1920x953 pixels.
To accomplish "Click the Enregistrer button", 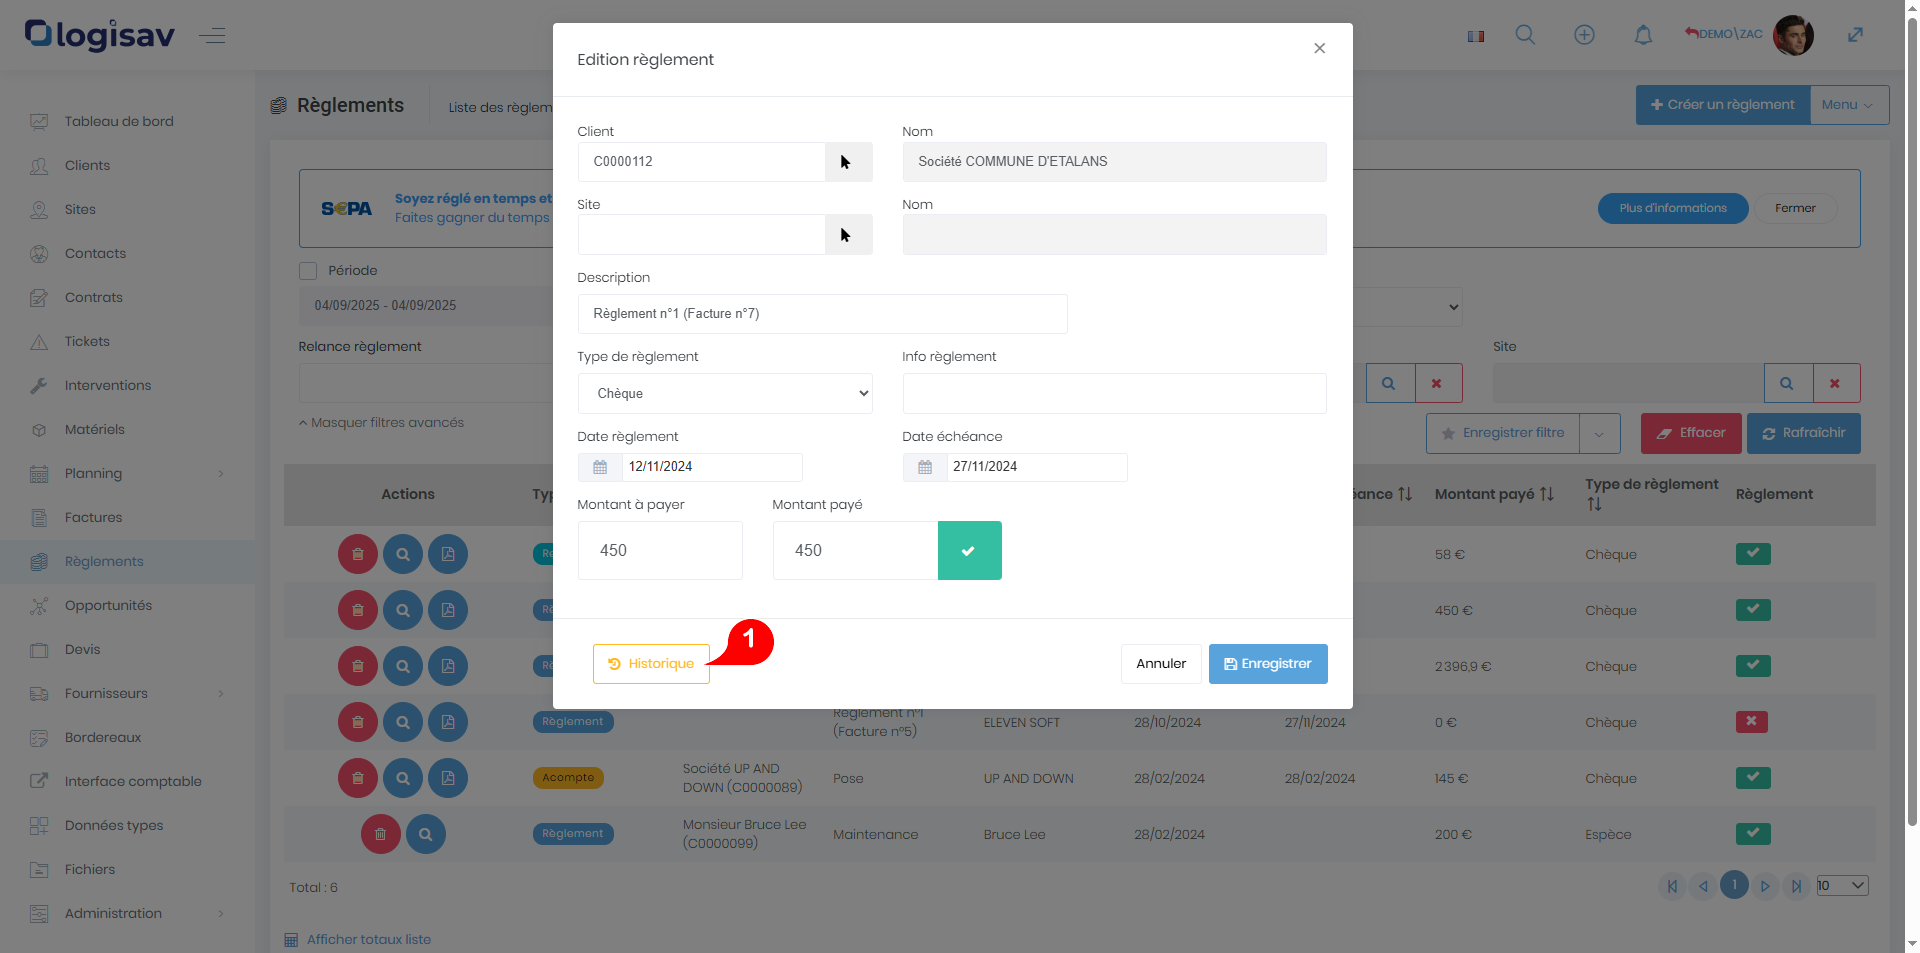I will tap(1267, 664).
